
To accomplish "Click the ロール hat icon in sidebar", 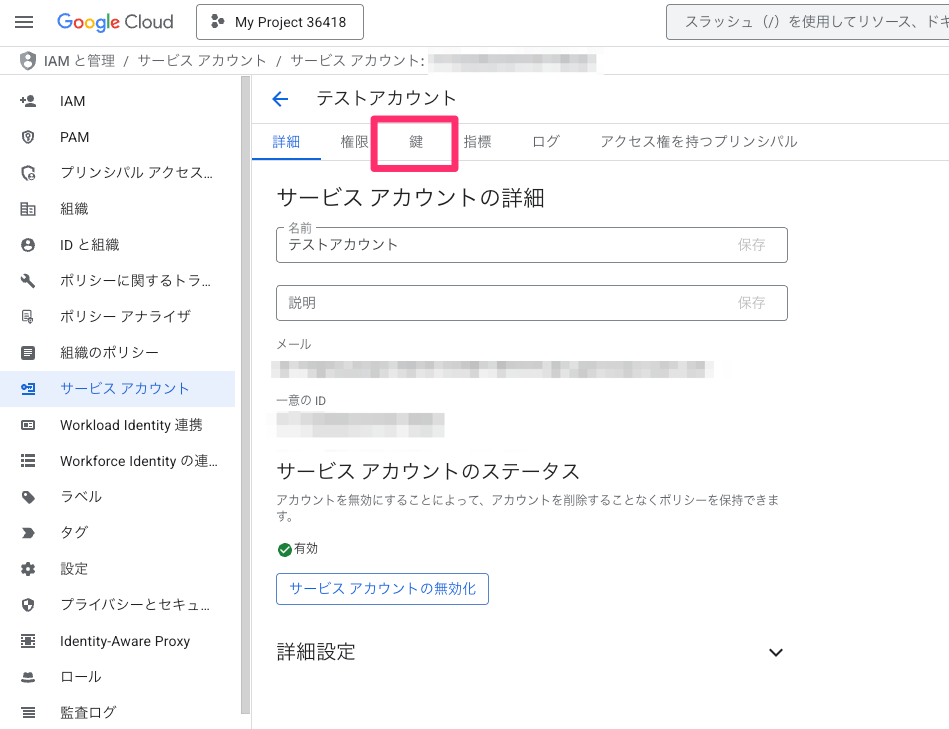I will pyautogui.click(x=28, y=677).
